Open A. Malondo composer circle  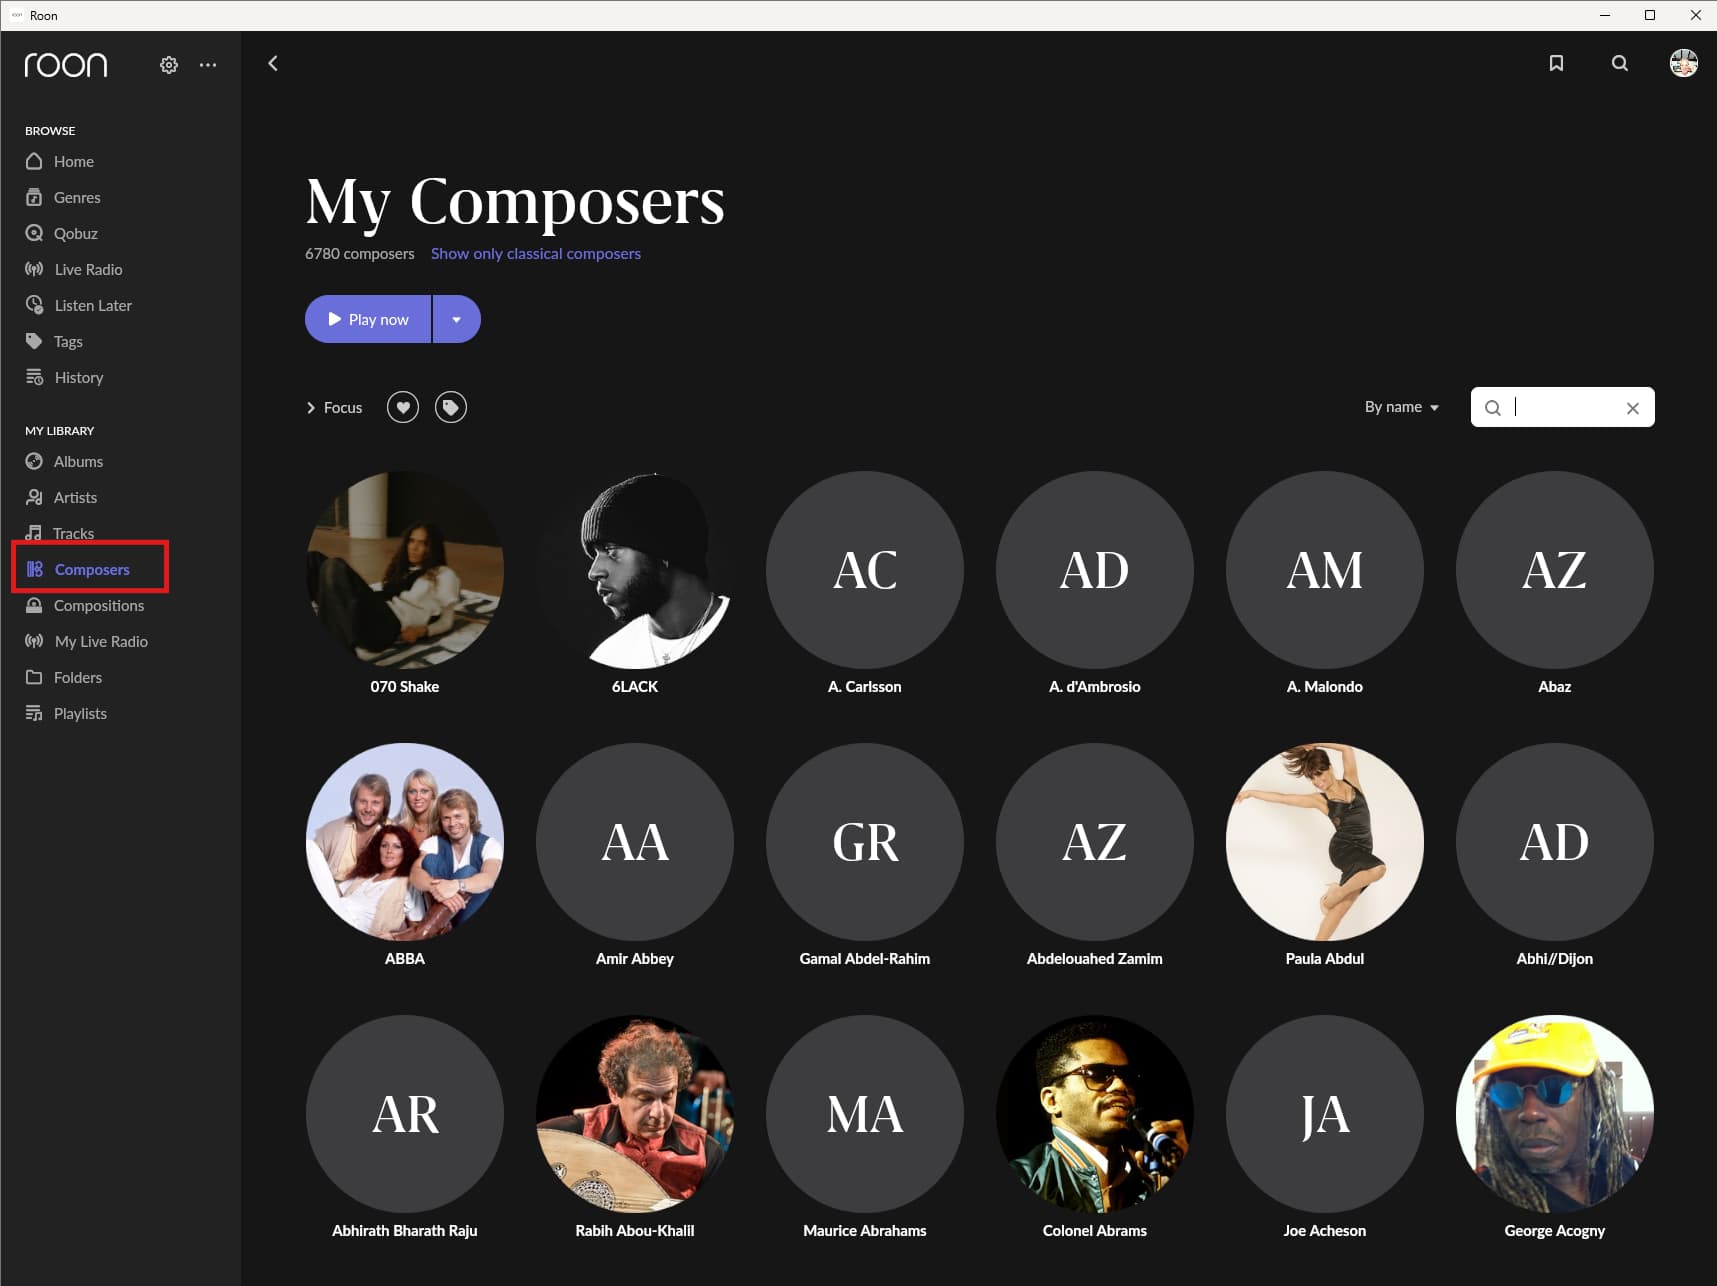pyautogui.click(x=1325, y=570)
